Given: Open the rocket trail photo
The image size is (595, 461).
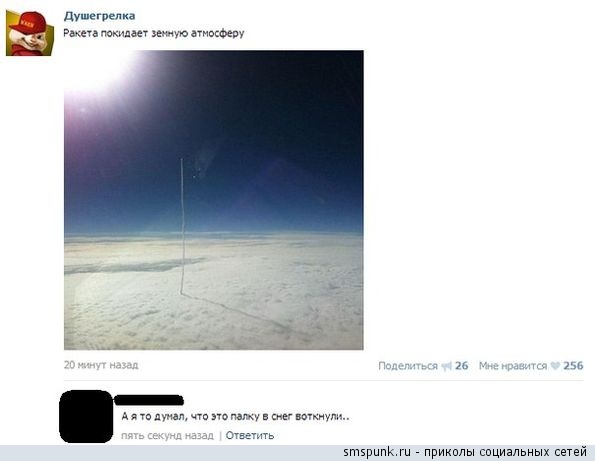Looking at the screenshot, I should click(x=214, y=200).
